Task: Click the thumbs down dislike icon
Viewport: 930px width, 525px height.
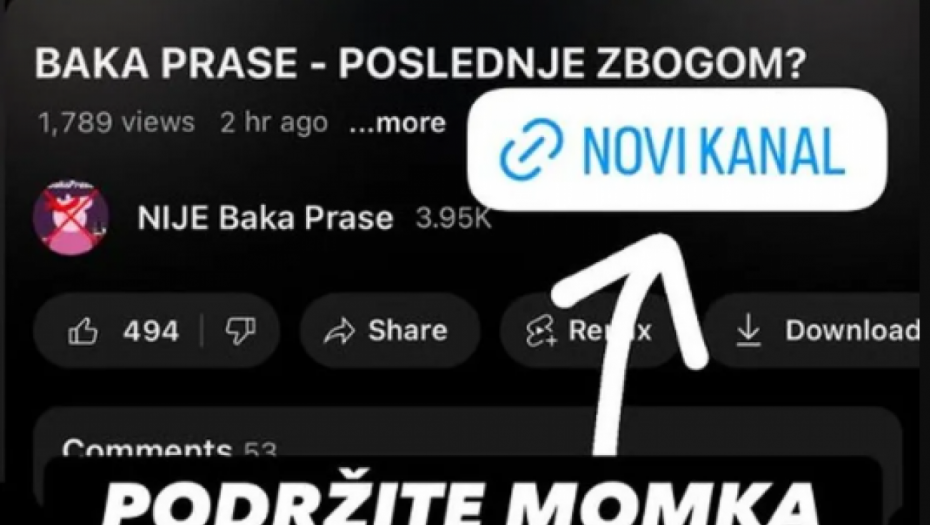Action: (240, 330)
